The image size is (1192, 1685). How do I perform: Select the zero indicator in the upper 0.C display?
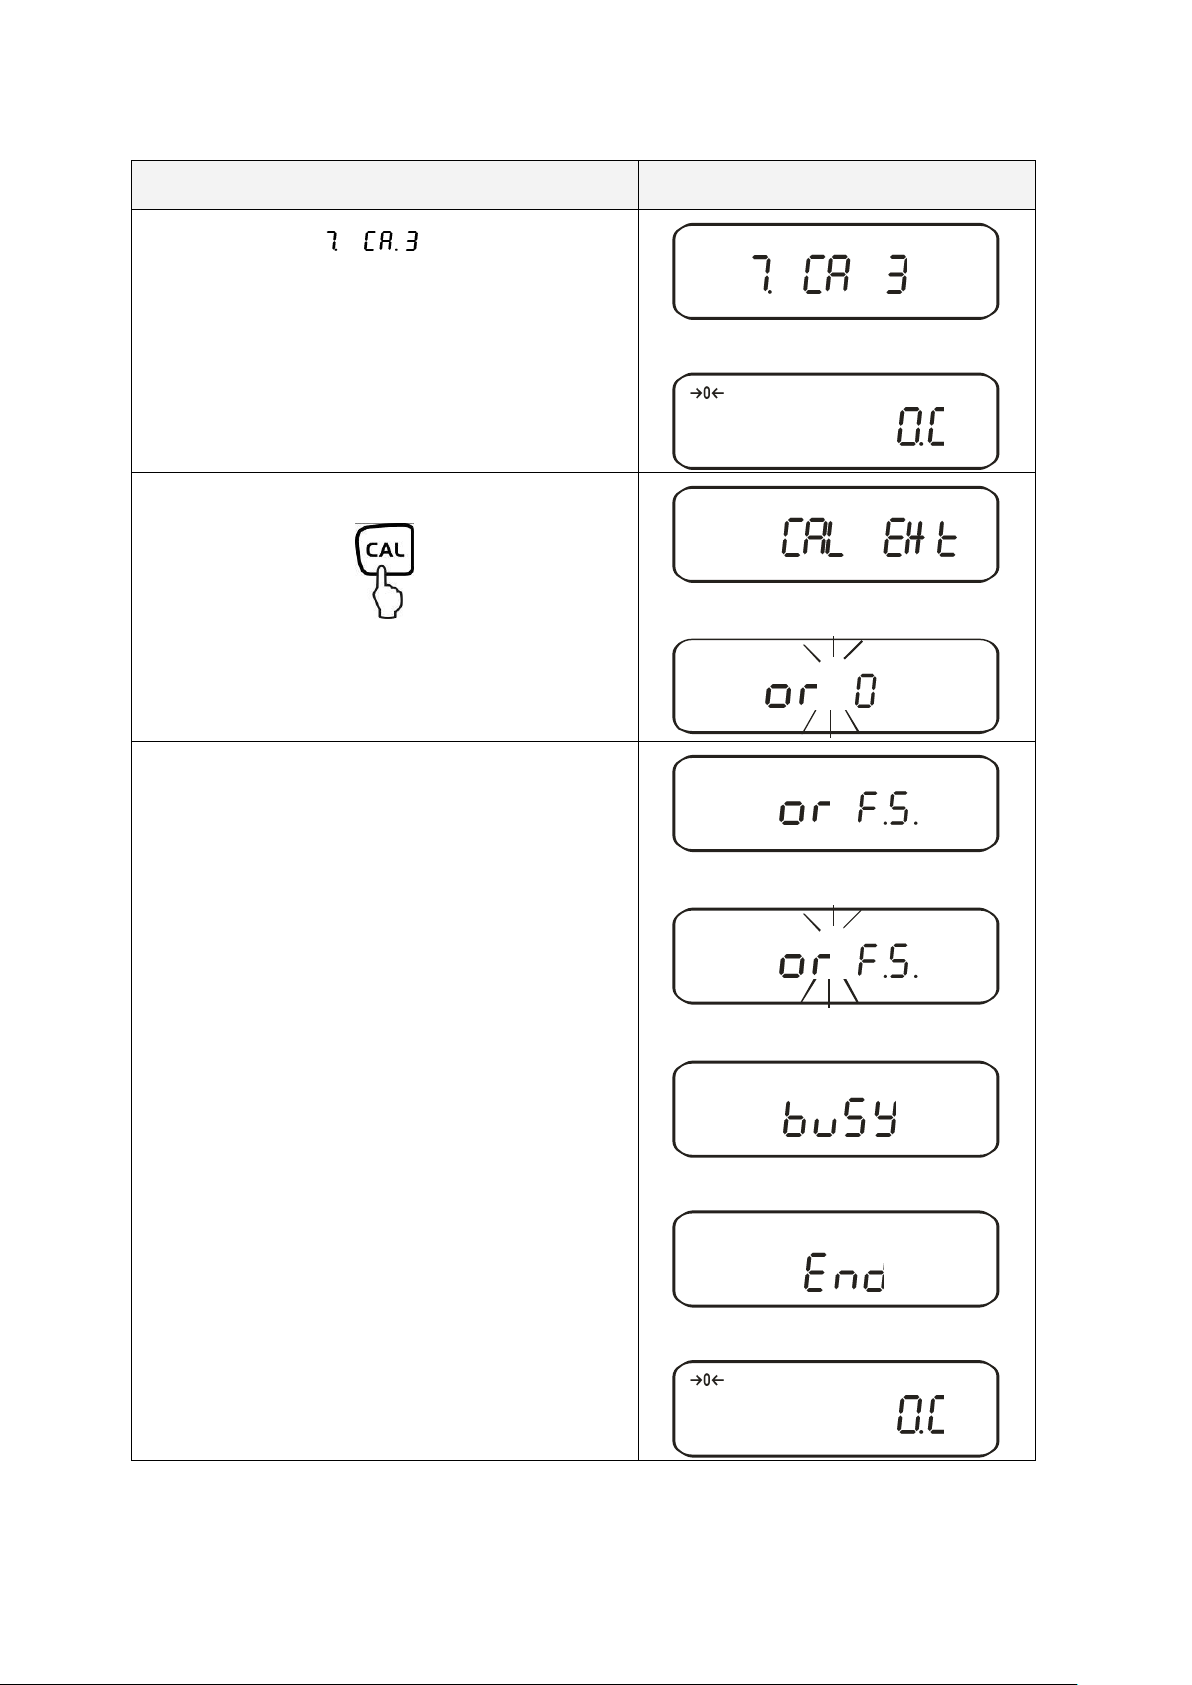(x=707, y=393)
